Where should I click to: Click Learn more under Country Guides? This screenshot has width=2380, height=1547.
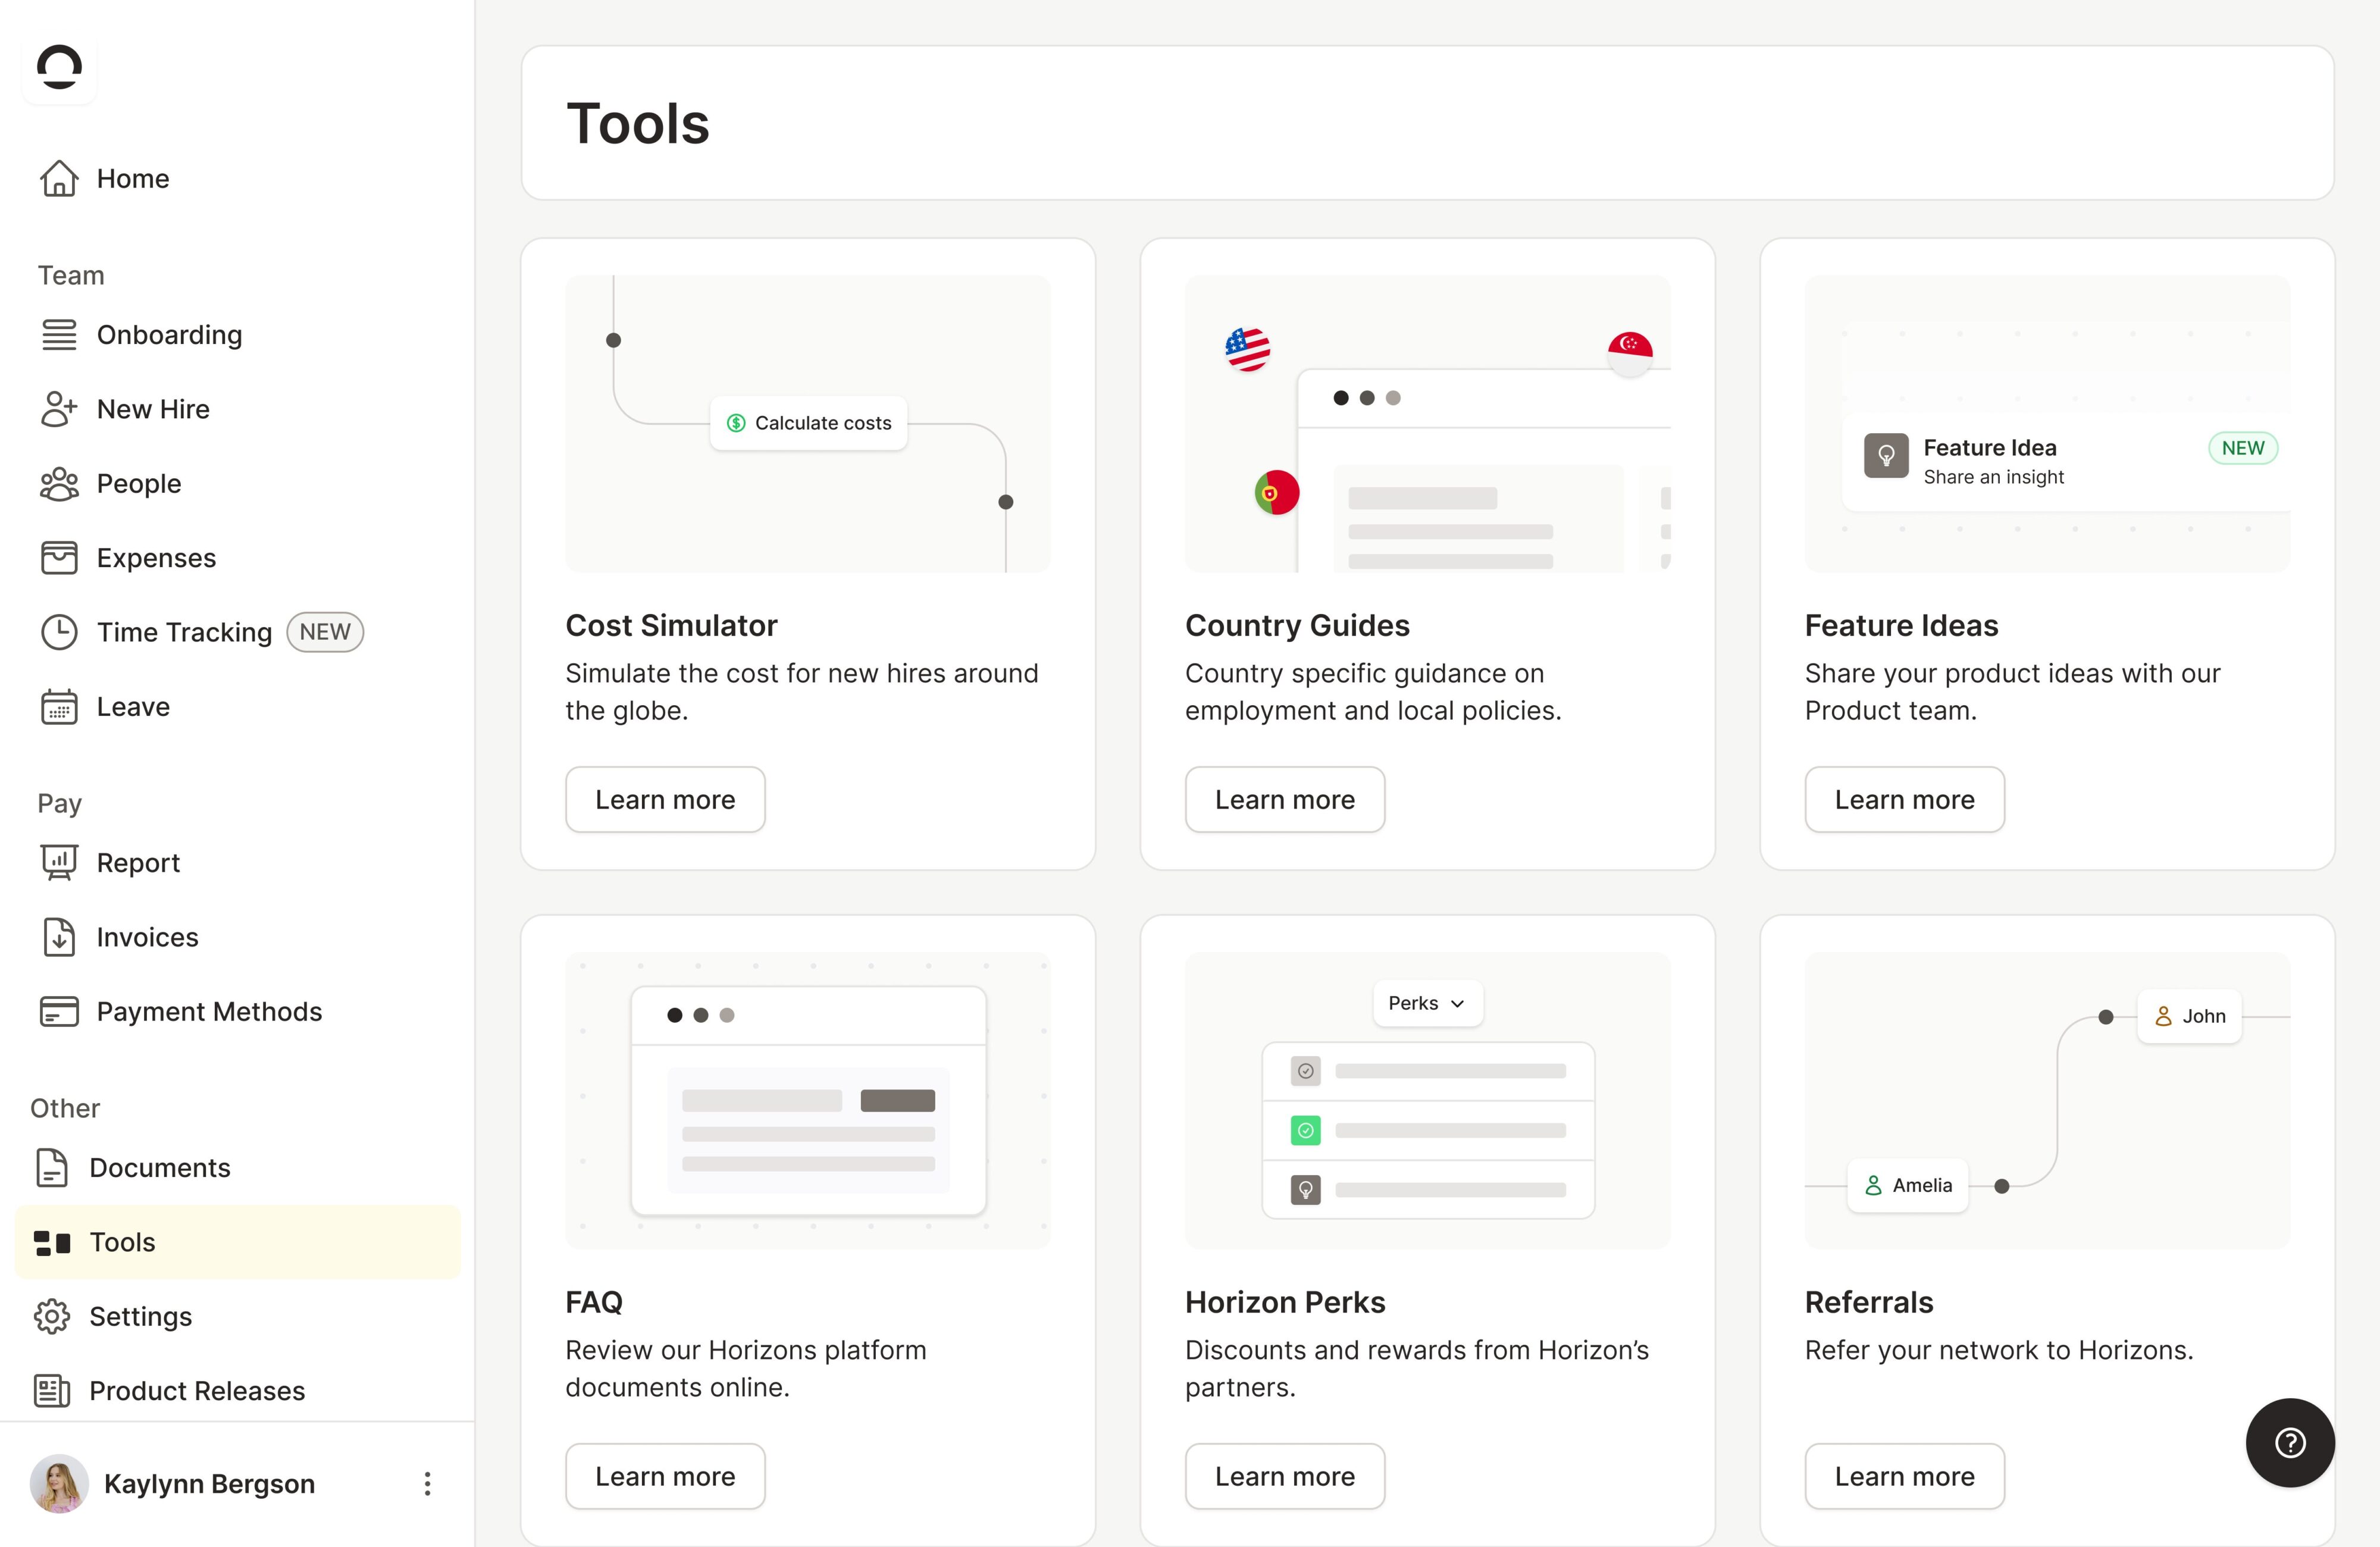pos(1284,800)
